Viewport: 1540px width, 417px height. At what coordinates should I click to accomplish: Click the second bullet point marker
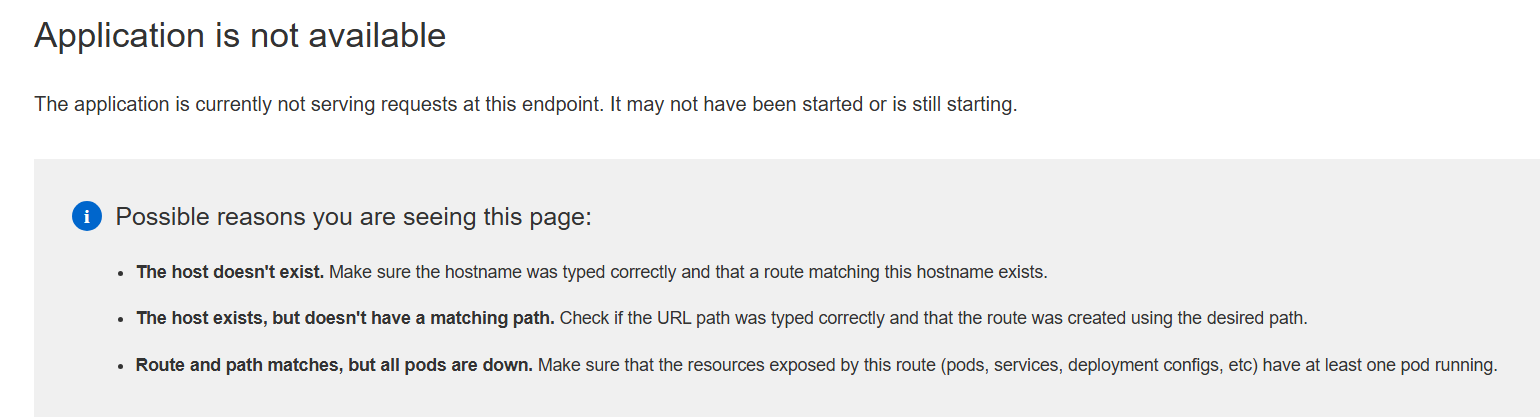coord(120,319)
